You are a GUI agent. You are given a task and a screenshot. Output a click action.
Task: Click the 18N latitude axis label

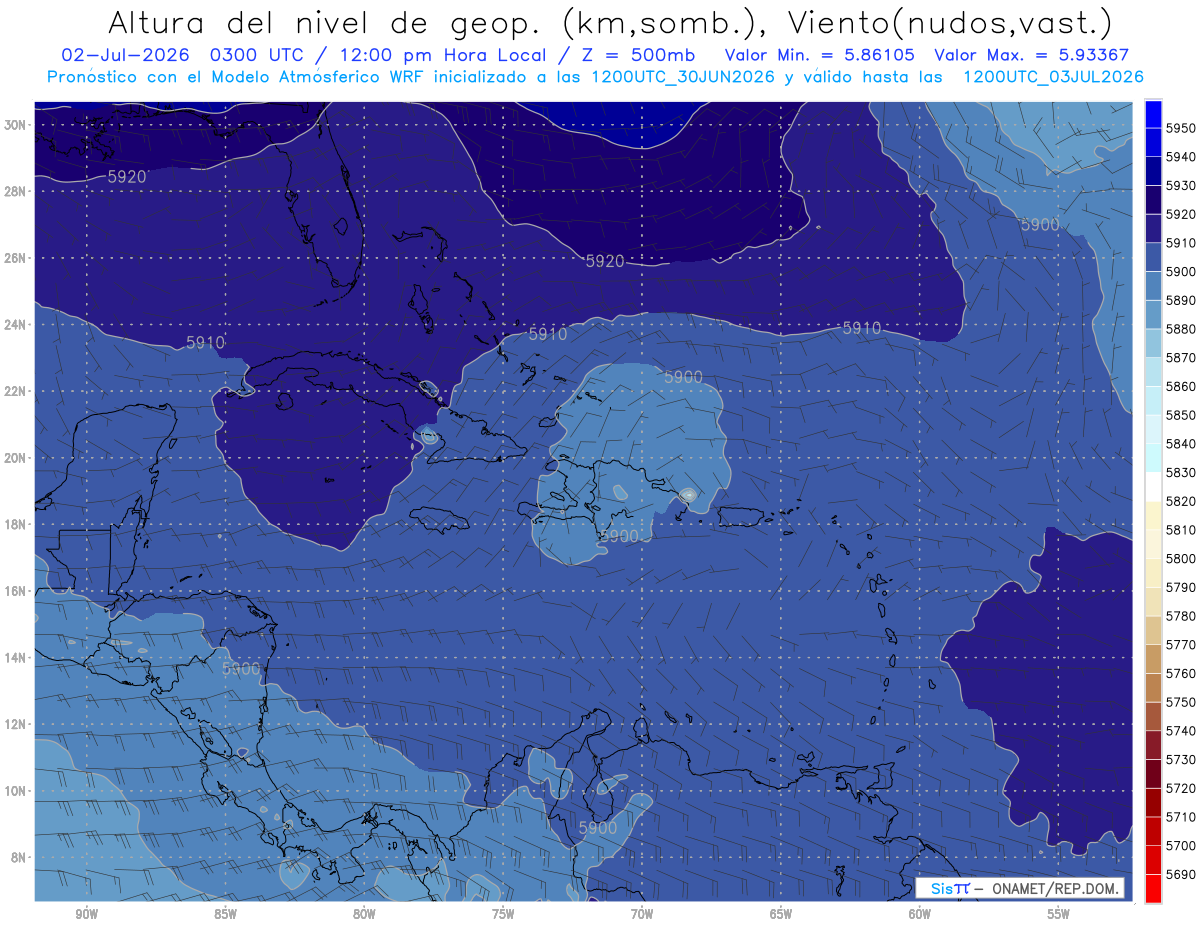pos(16,525)
